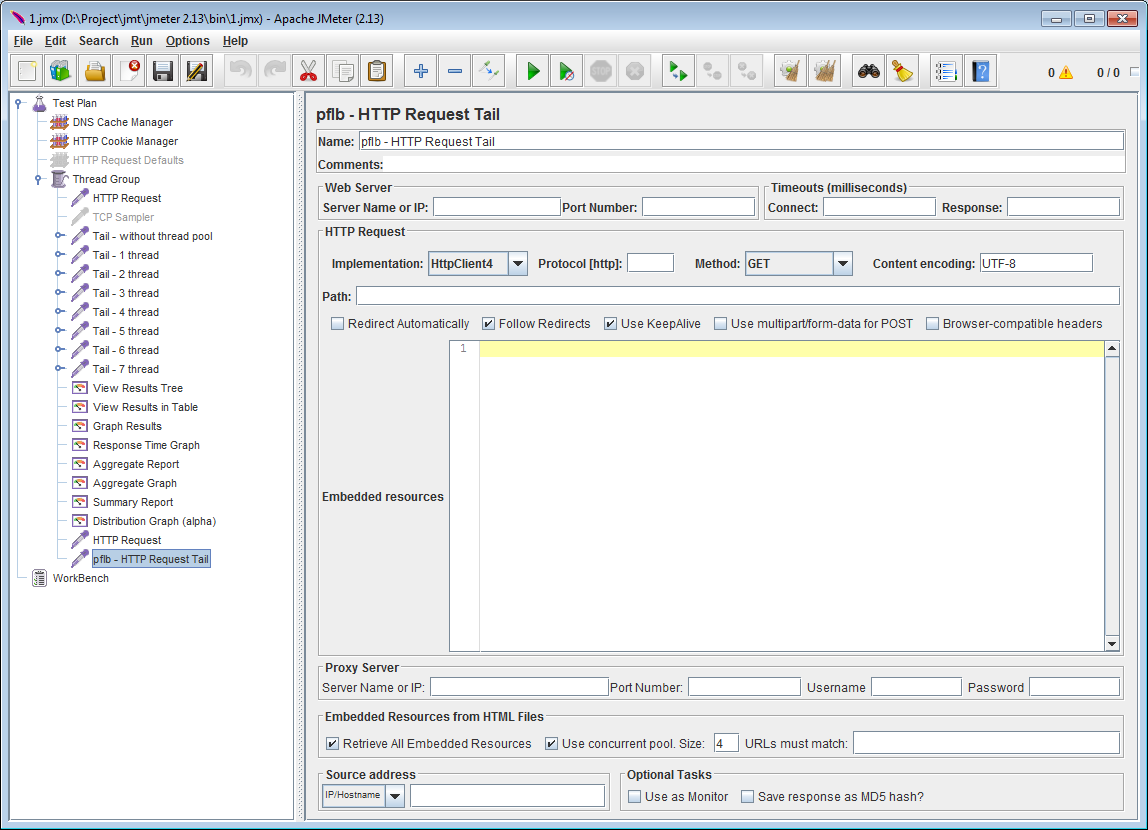Save the test plan with floppy icon
Image resolution: width=1148 pixels, height=830 pixels.
click(x=163, y=71)
